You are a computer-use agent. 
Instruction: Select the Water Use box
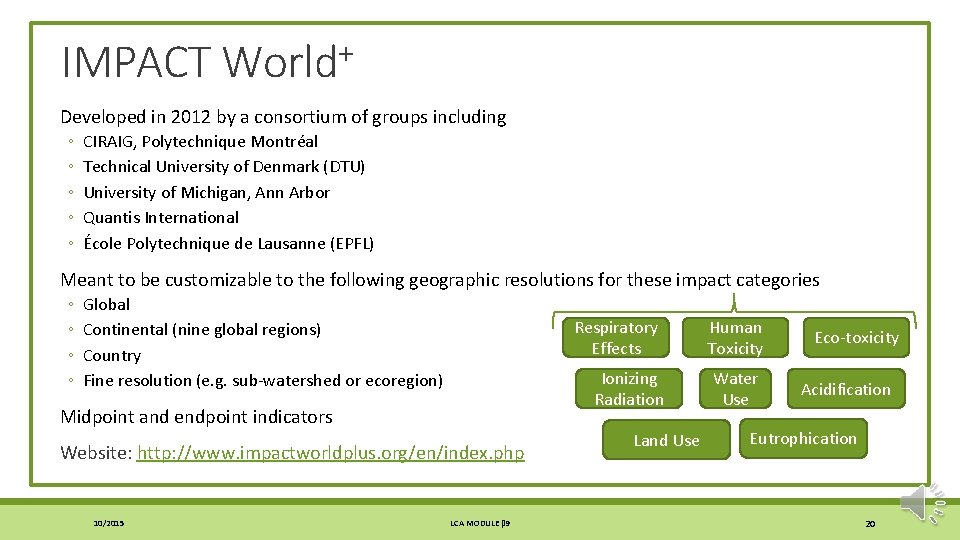coord(735,389)
